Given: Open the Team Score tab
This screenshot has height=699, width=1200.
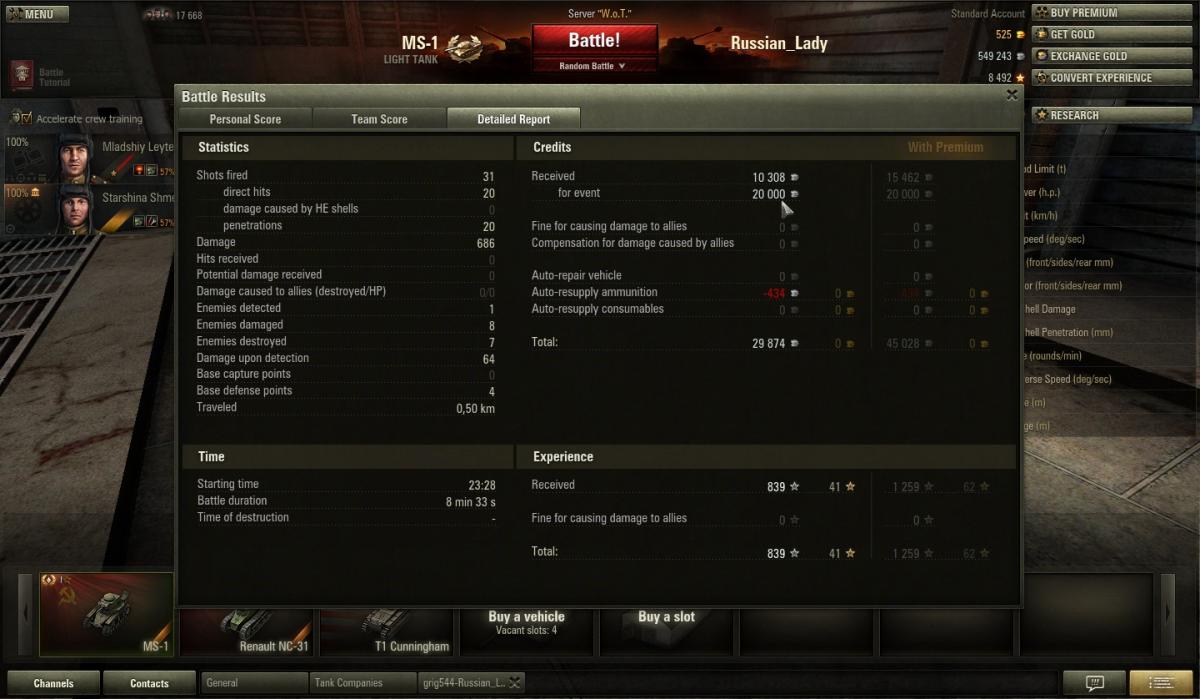Looking at the screenshot, I should (379, 119).
